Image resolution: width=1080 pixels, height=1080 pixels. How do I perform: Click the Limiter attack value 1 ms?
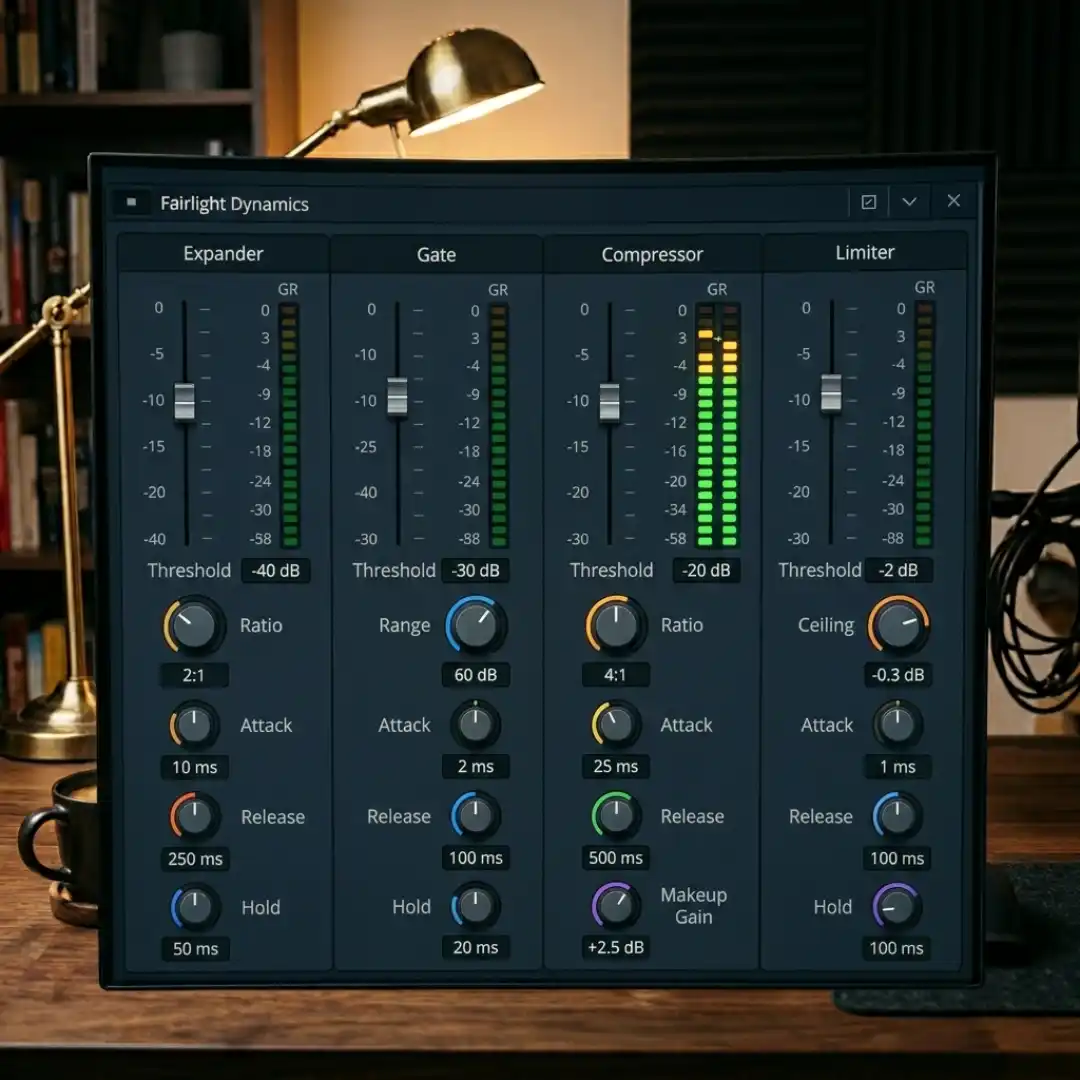coord(897,767)
